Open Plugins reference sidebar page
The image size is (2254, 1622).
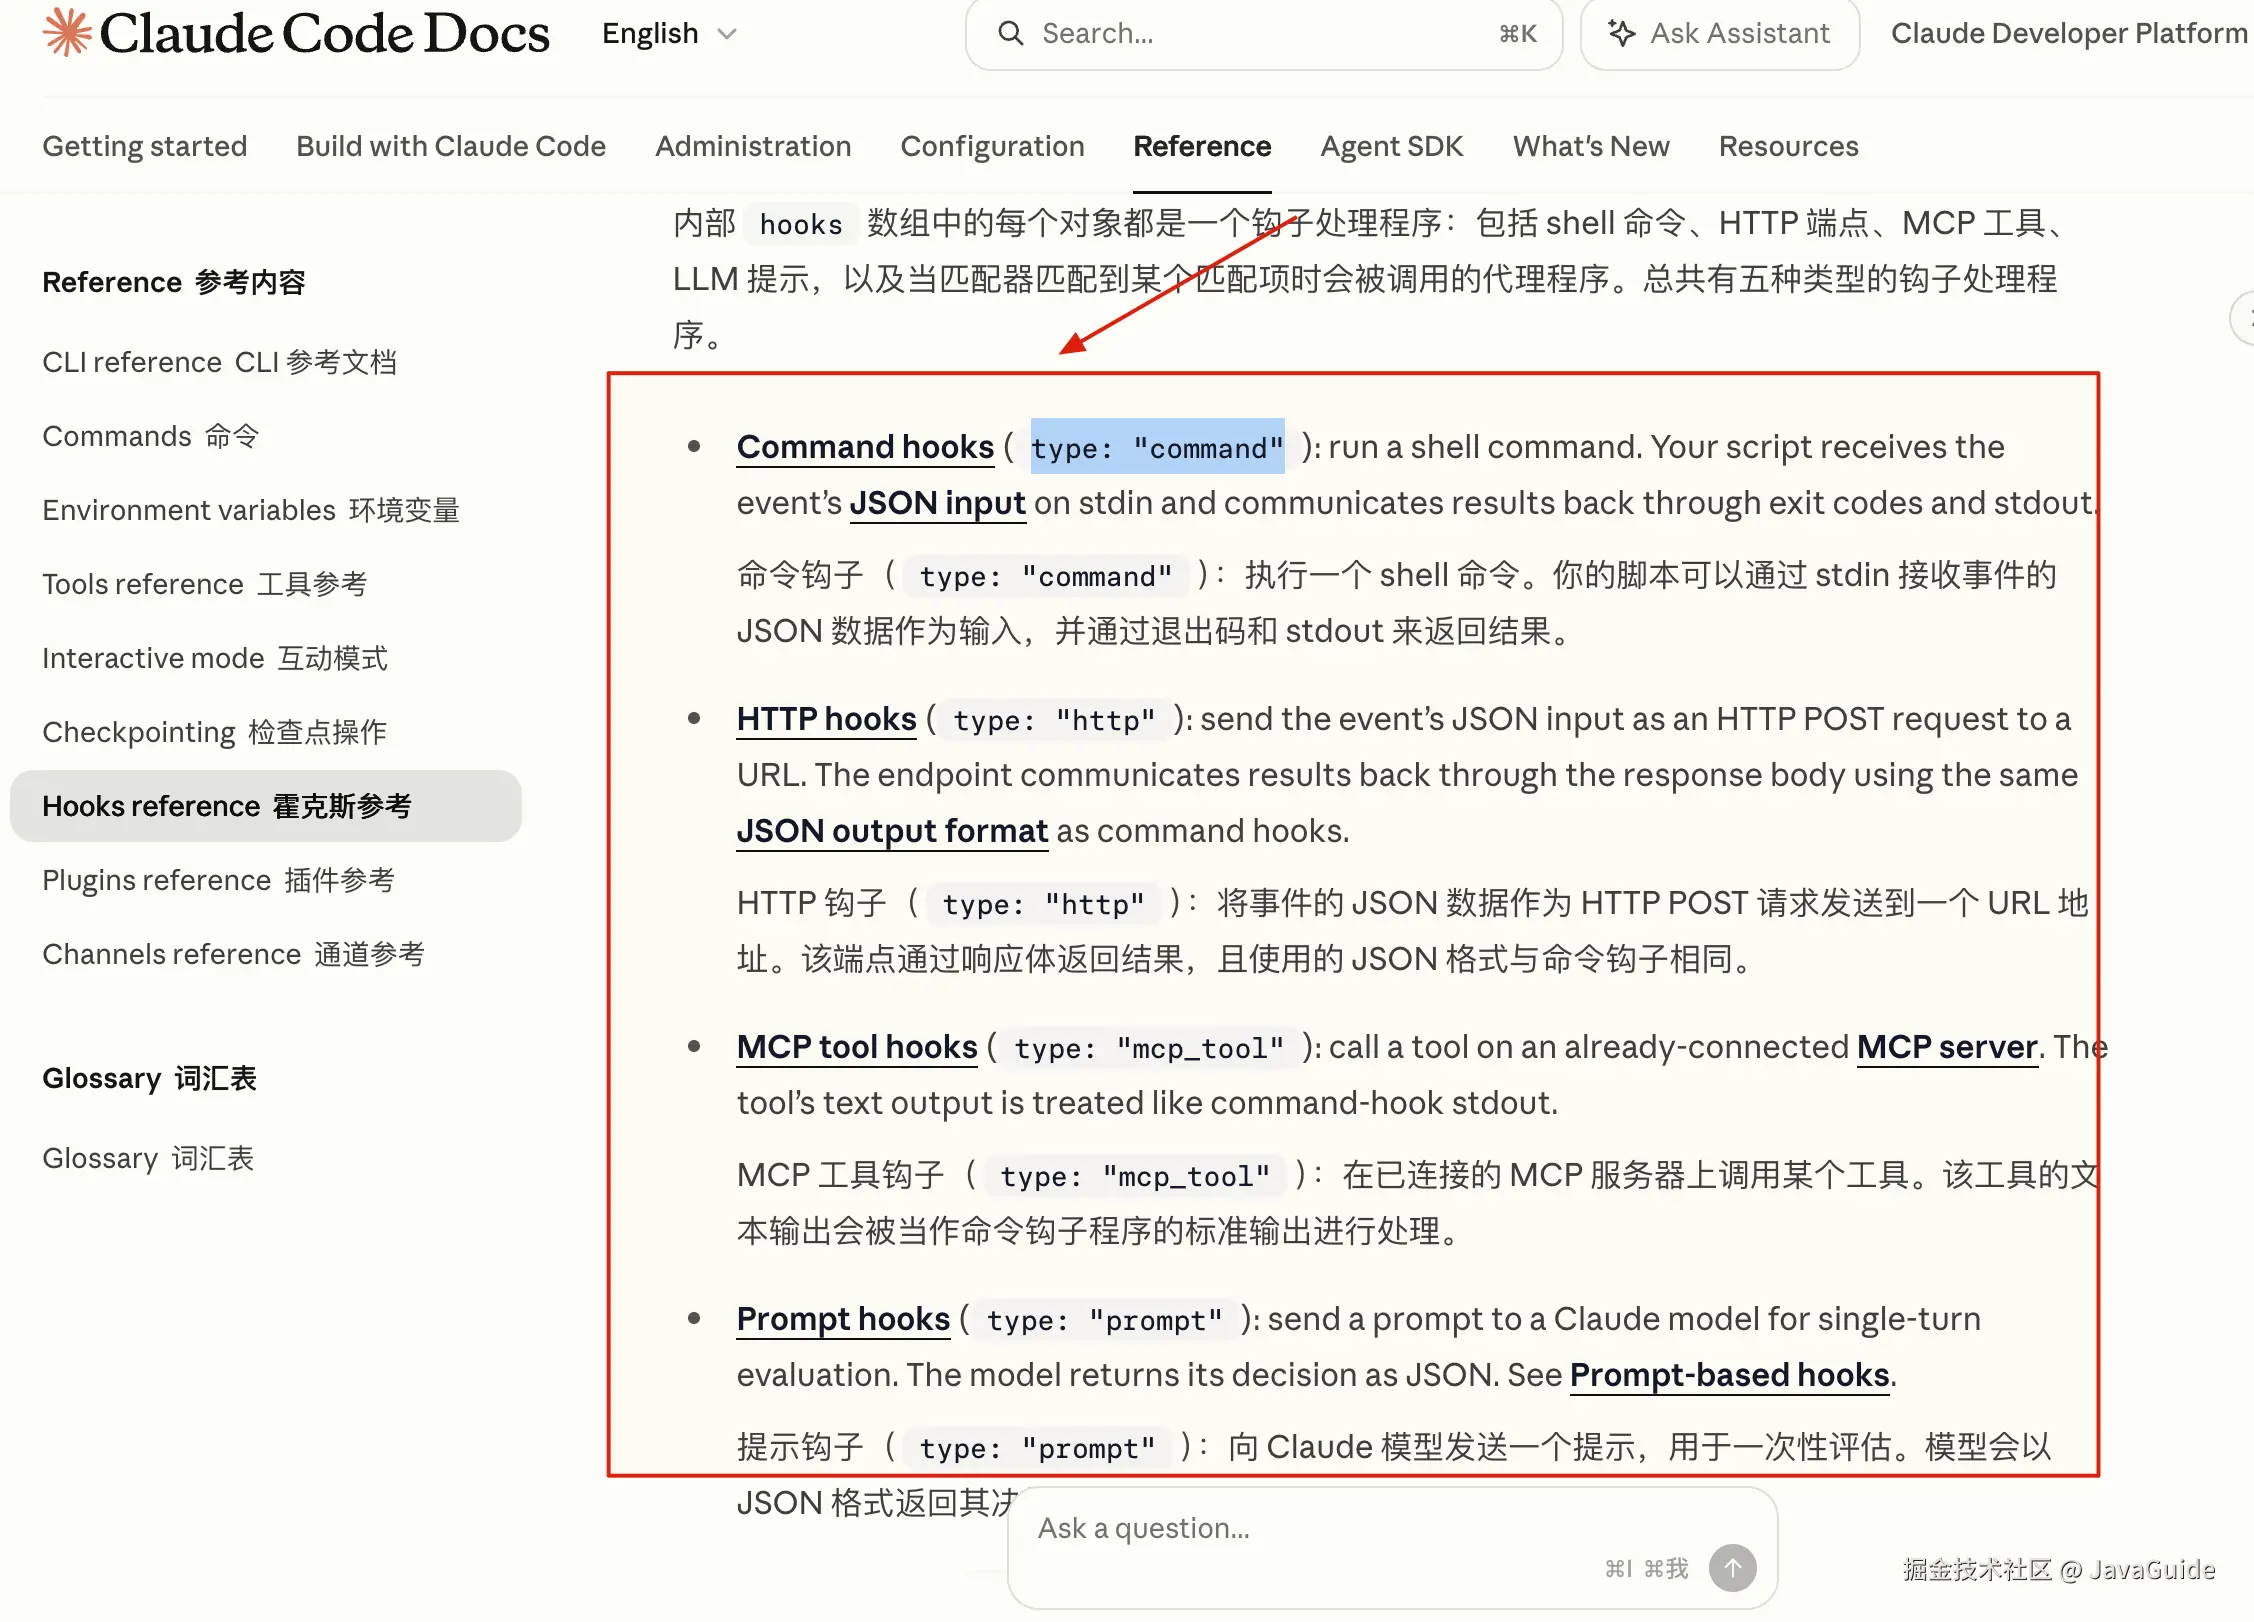click(x=218, y=880)
